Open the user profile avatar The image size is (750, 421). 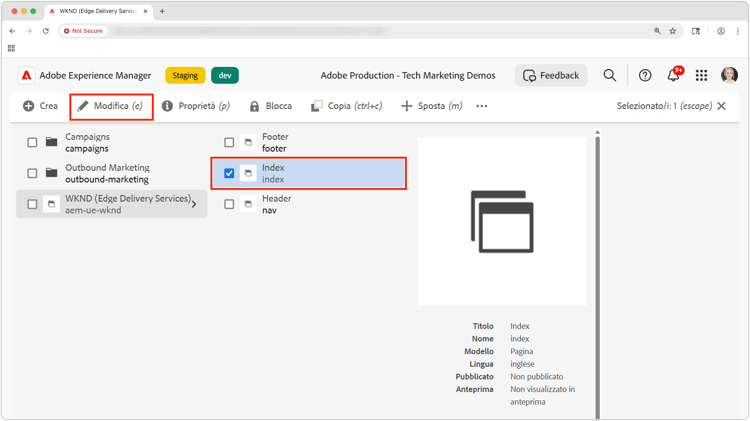click(x=729, y=75)
